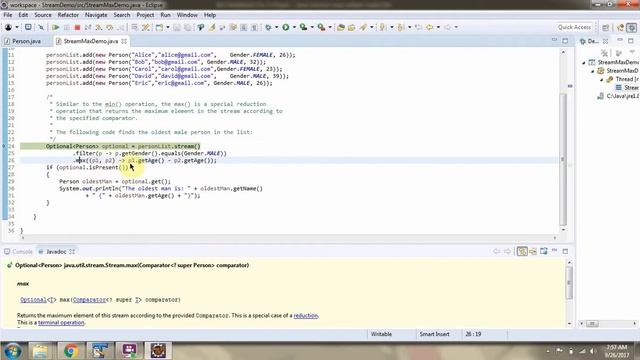Click the Save All disks icon
This screenshot has height=360, width=640.
[188, 27]
